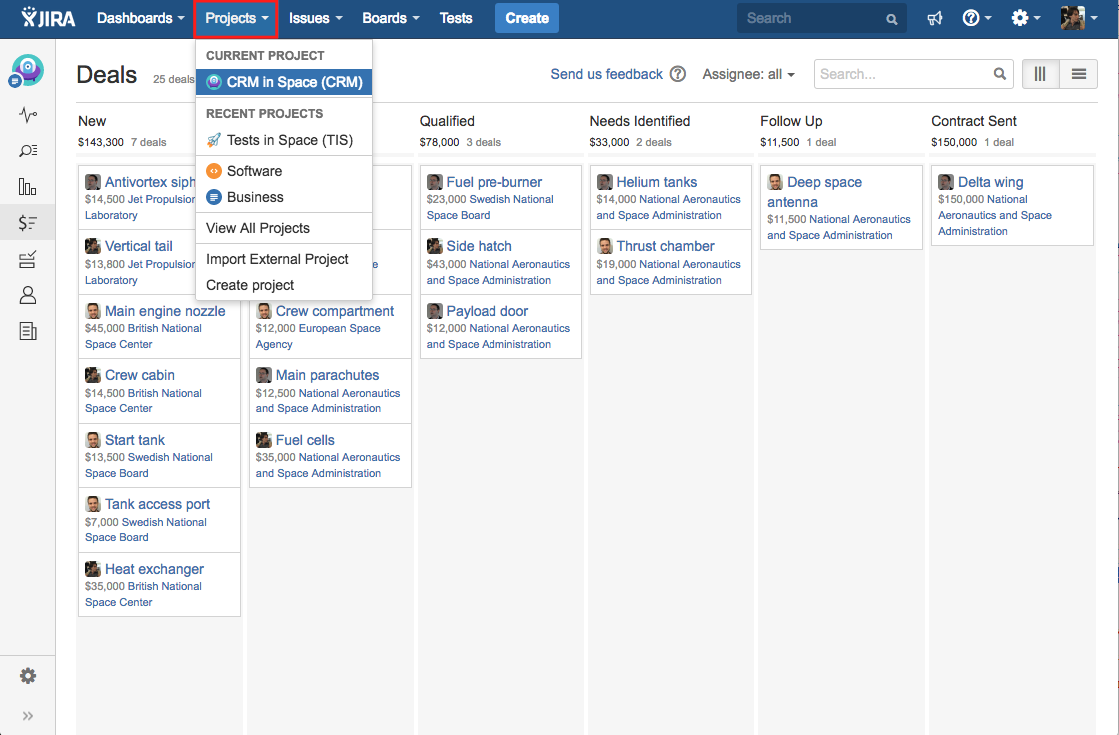The height and width of the screenshot is (735, 1119).
Task: Open the Start tank deal
Action: [x=135, y=440]
